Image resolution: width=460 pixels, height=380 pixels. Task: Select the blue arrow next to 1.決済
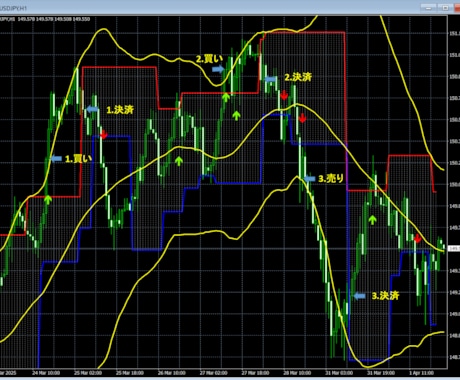[x=92, y=109]
